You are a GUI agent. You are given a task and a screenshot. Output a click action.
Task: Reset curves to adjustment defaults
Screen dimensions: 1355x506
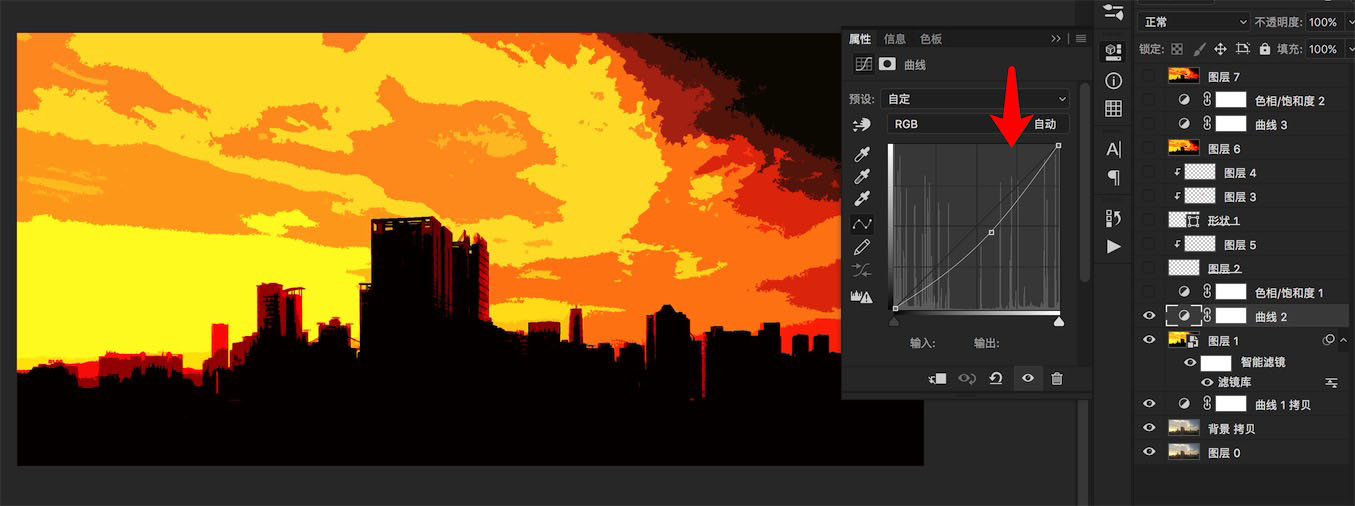(996, 379)
